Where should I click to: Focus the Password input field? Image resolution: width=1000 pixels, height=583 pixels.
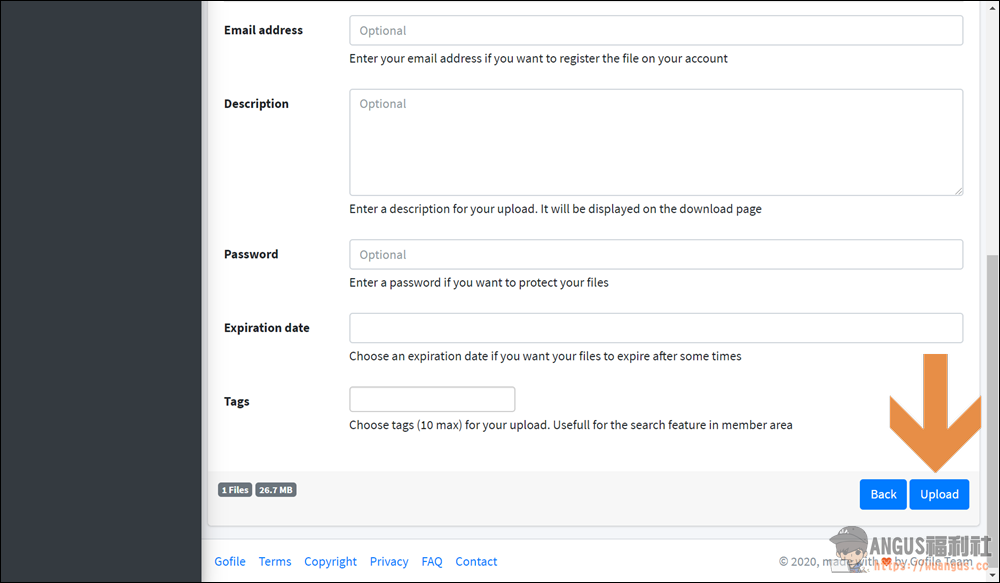(x=656, y=255)
